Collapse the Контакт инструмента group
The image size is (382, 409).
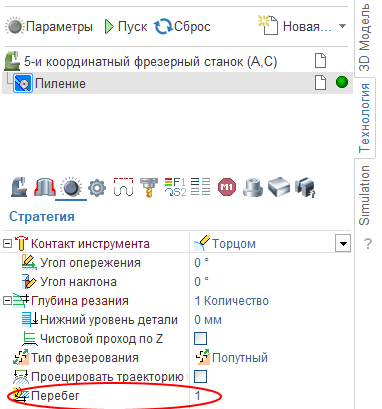(7, 244)
